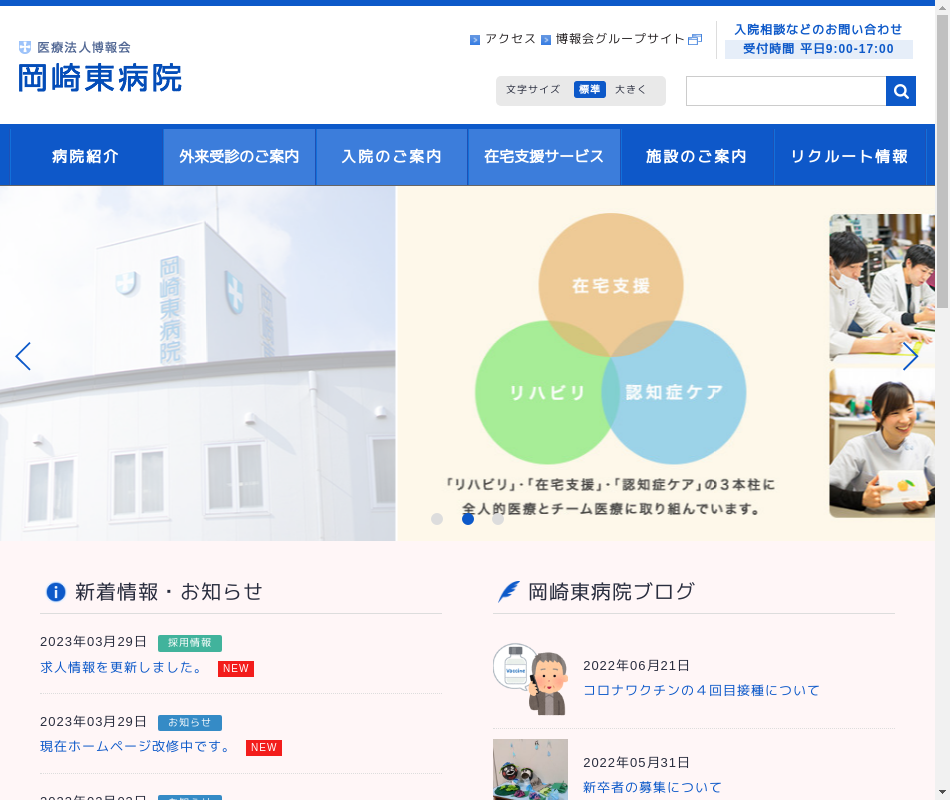Image resolution: width=950 pixels, height=800 pixels.
Task: Select the first carousel dot indicator
Action: click(x=437, y=519)
